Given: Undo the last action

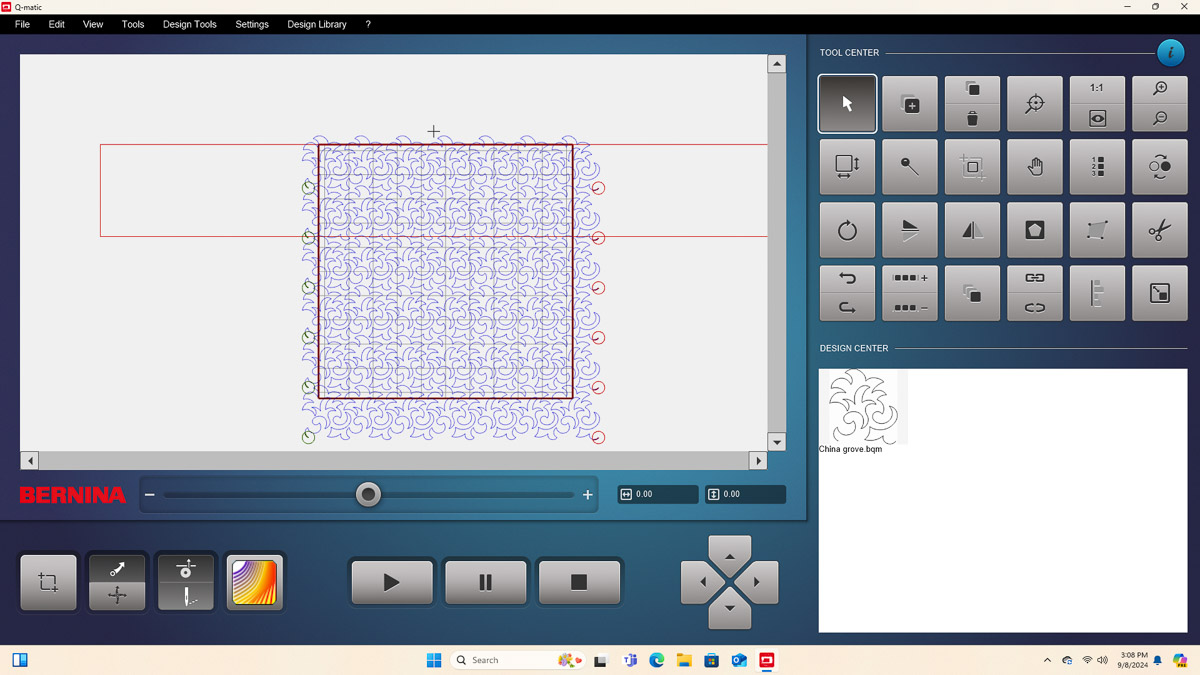Looking at the screenshot, I should (x=847, y=279).
